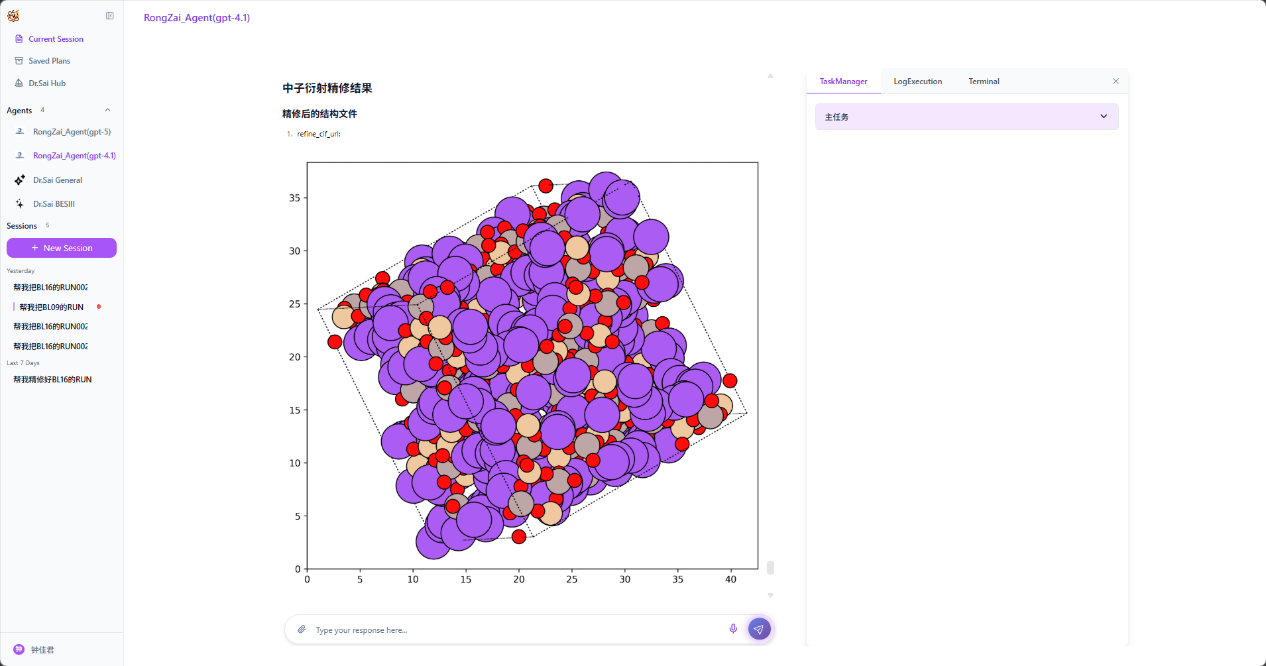
Task: Click the app logo at top left
Action: coord(13,16)
